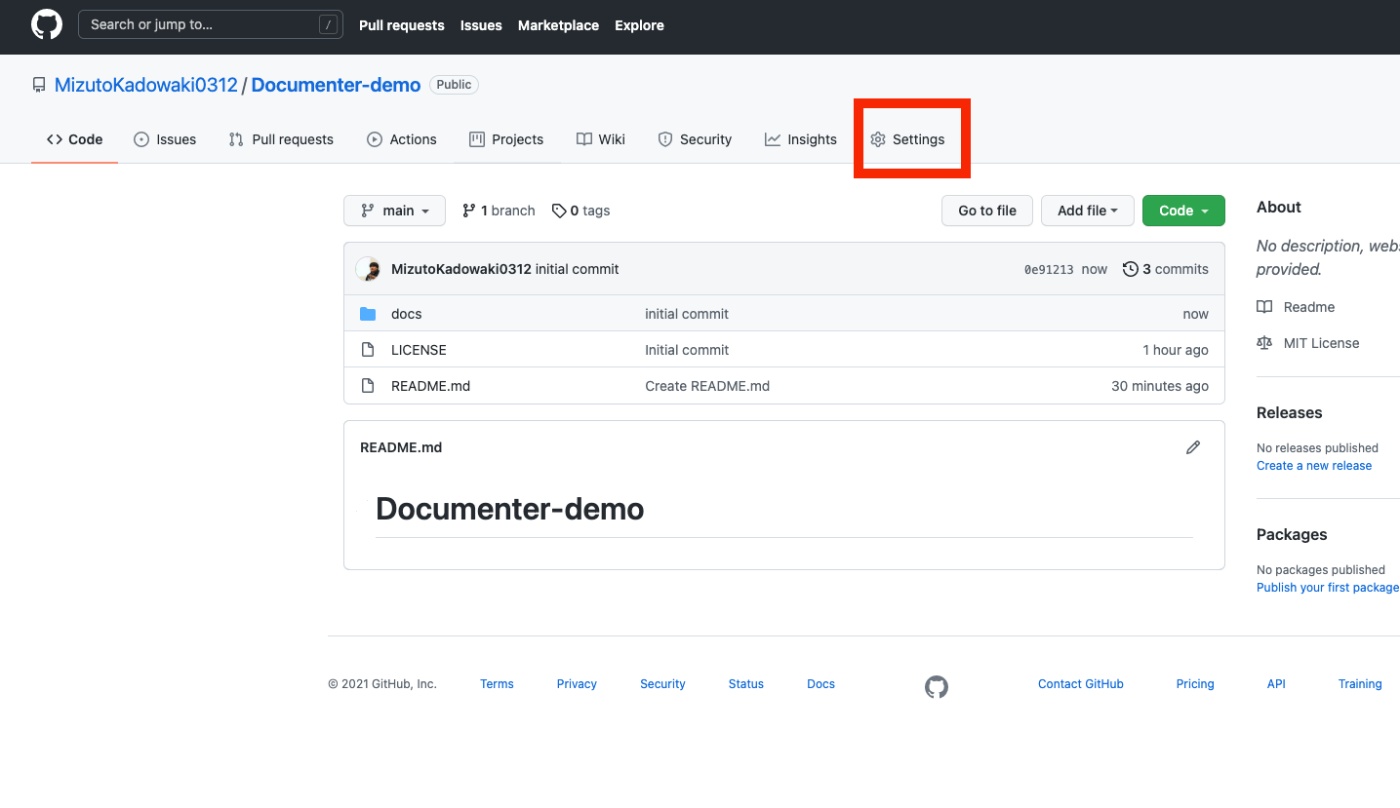This screenshot has width=1400, height=808.
Task: Open Privacy link in footer
Action: point(577,684)
